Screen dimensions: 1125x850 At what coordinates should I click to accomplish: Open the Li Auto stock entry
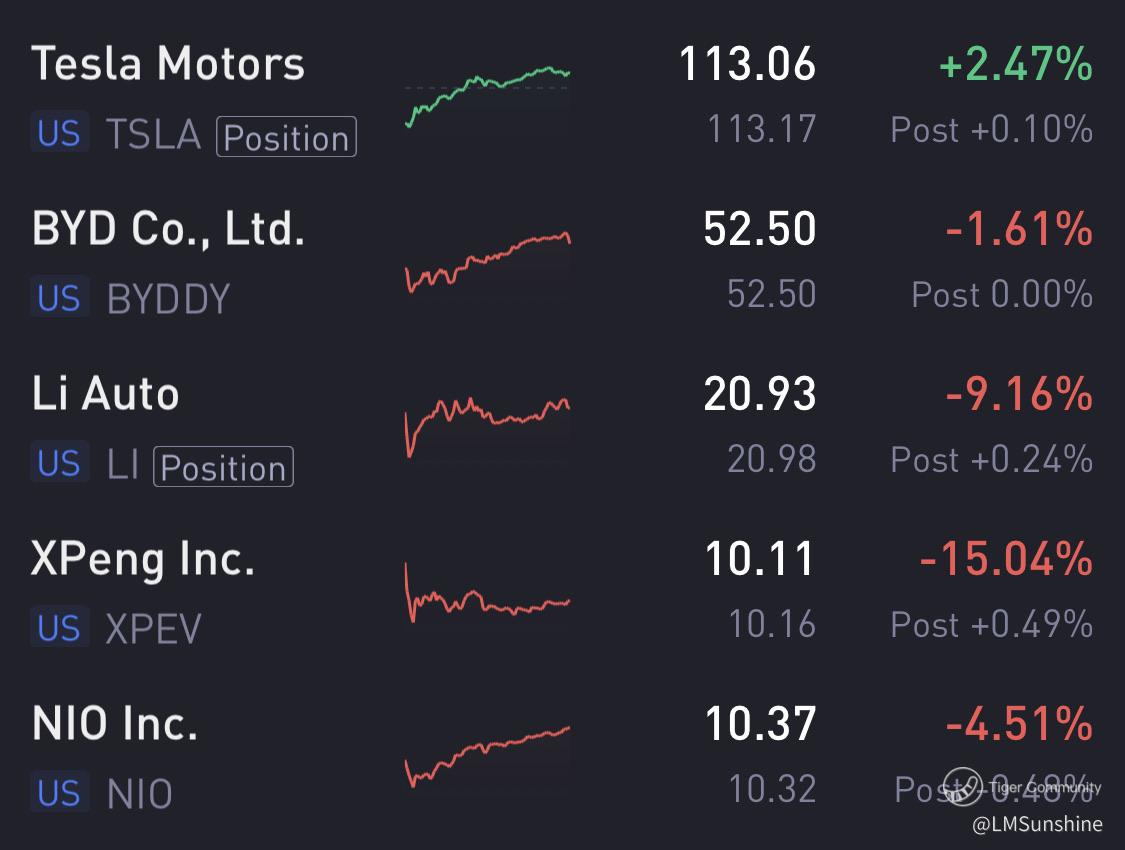click(106, 394)
